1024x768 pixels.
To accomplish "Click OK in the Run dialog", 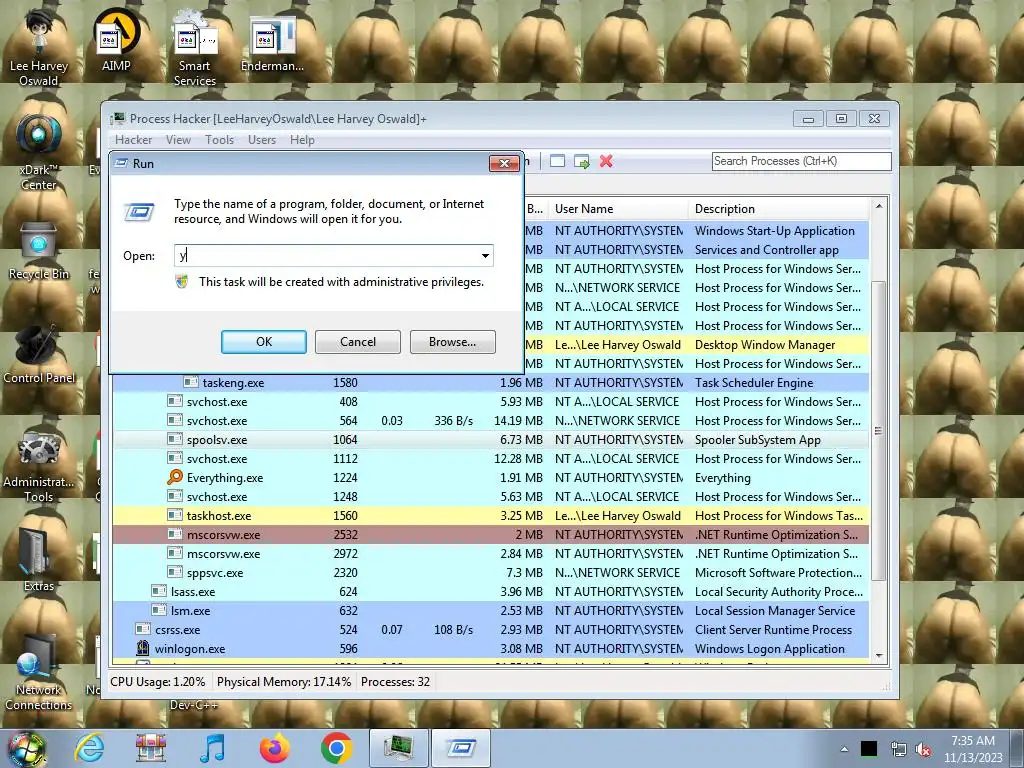I will 264,342.
